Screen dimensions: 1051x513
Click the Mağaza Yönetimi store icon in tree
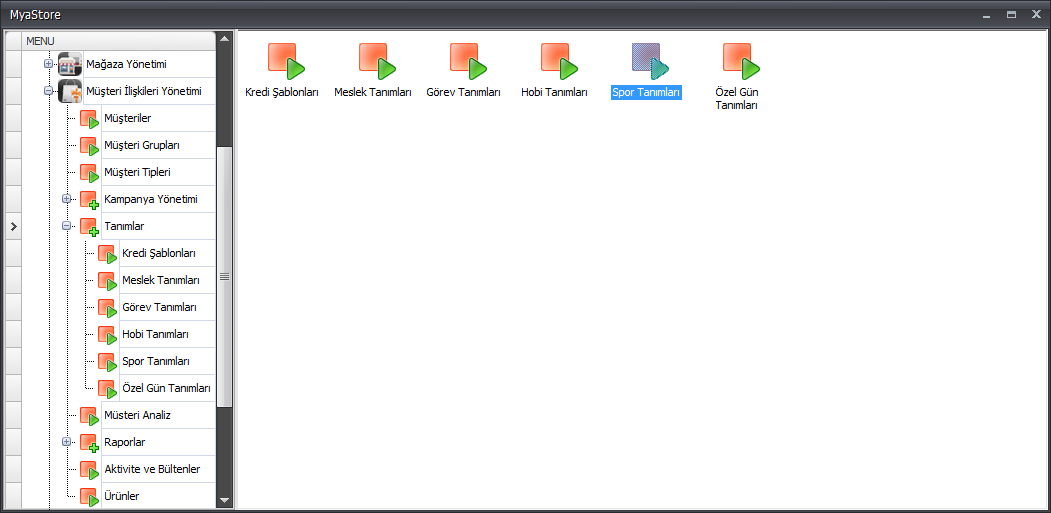point(70,65)
